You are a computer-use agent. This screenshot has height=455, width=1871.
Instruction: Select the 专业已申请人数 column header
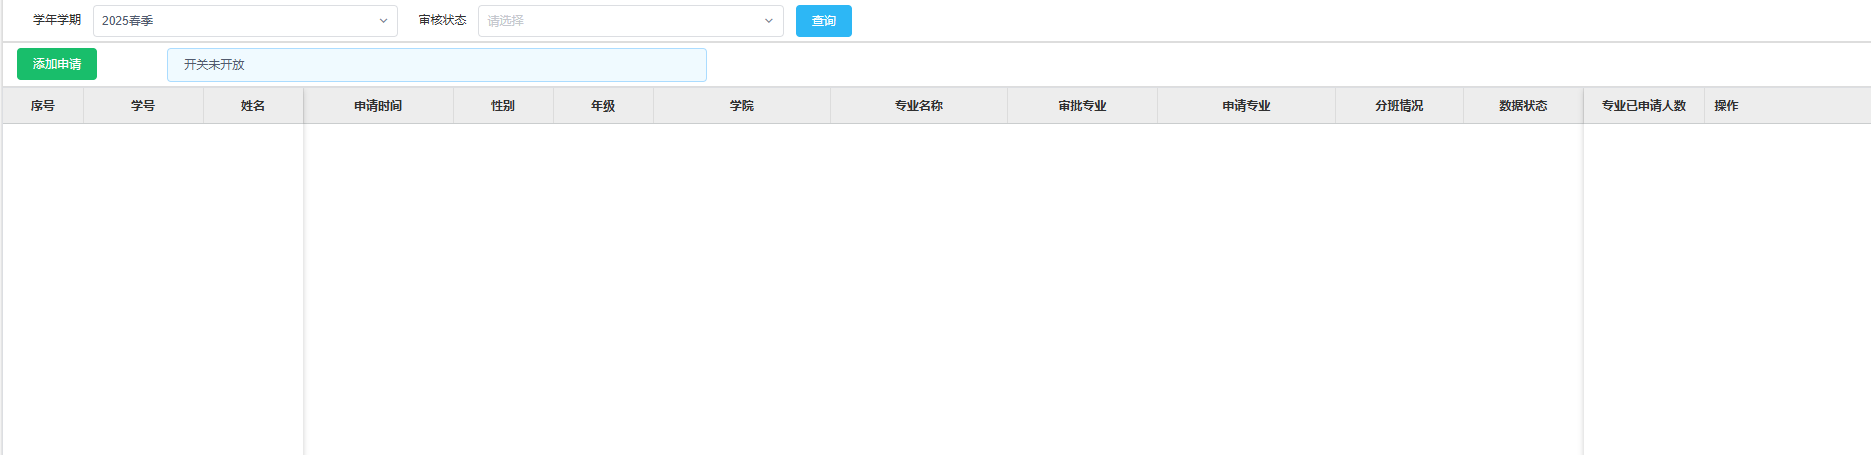click(1643, 106)
